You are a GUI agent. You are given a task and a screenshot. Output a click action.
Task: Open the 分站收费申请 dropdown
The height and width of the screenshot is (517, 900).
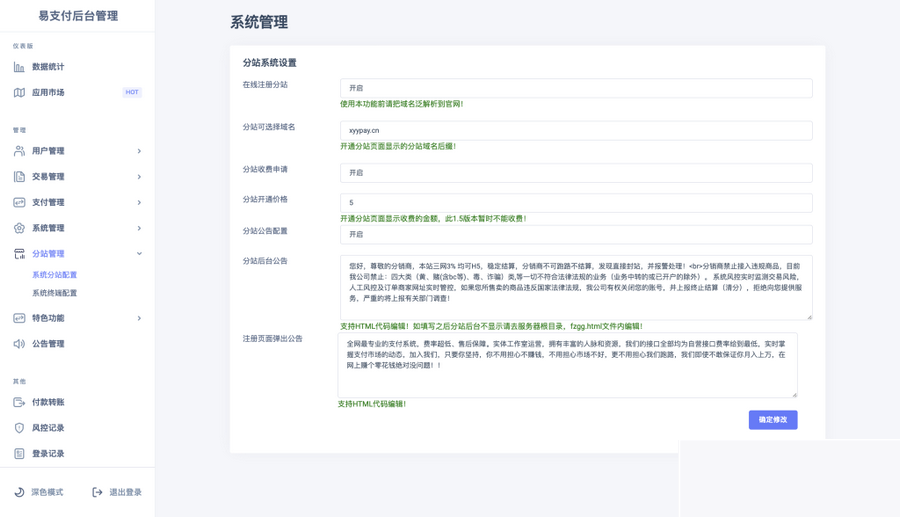coord(575,173)
